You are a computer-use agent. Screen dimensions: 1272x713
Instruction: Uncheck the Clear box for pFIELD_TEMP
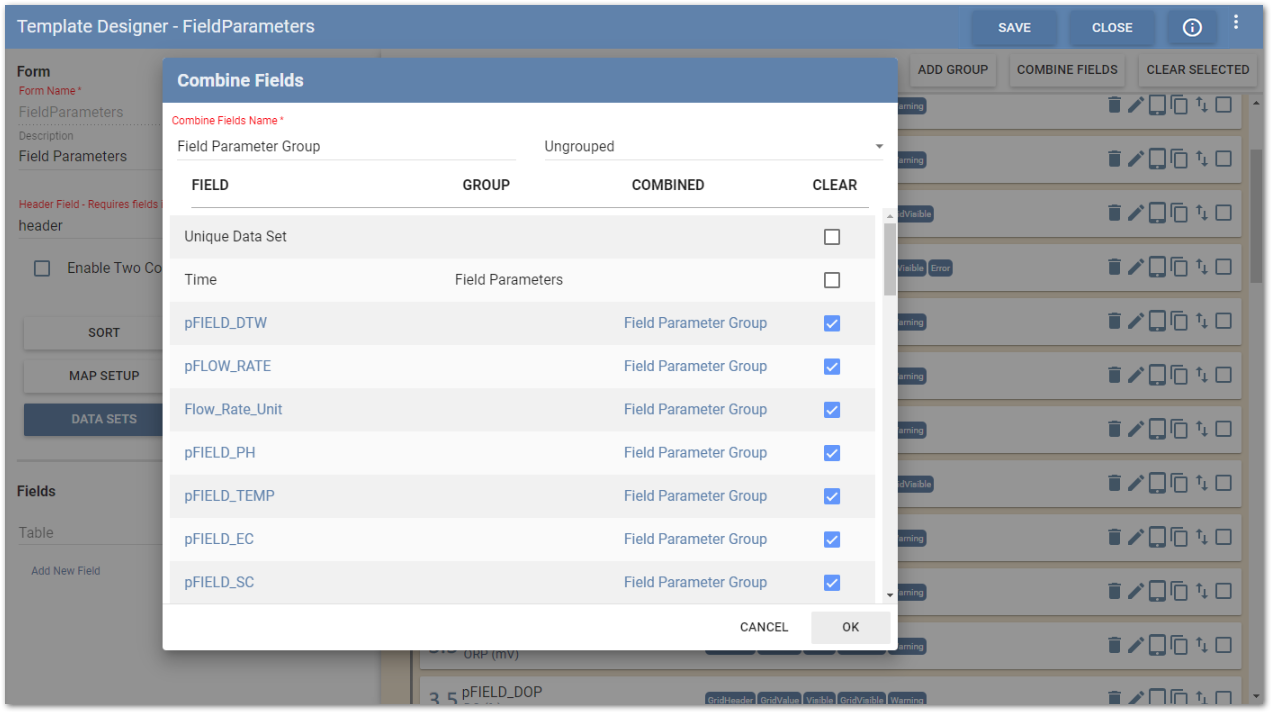[832, 496]
